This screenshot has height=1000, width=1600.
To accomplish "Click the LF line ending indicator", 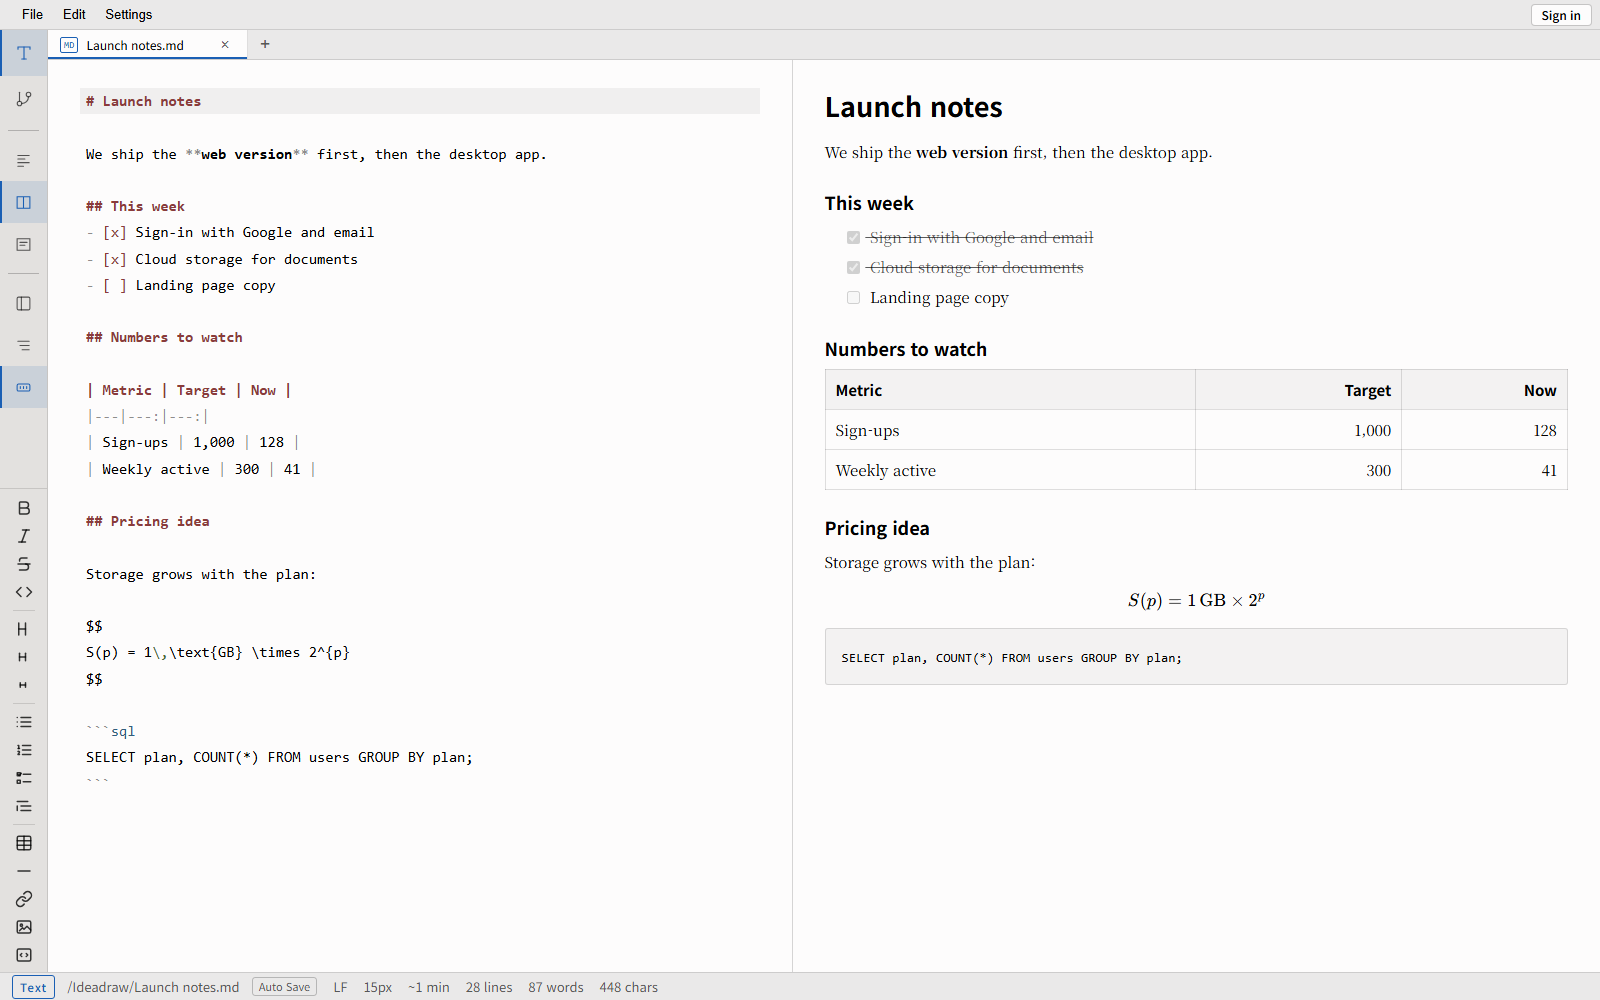I will (x=340, y=987).
